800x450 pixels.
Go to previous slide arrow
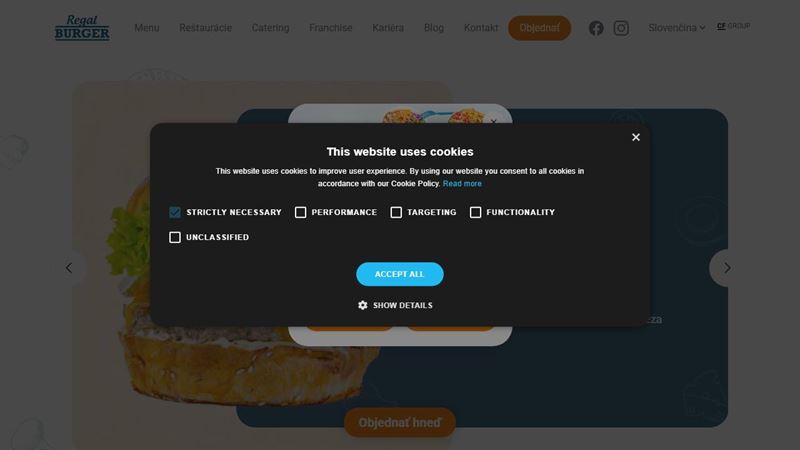pos(69,268)
